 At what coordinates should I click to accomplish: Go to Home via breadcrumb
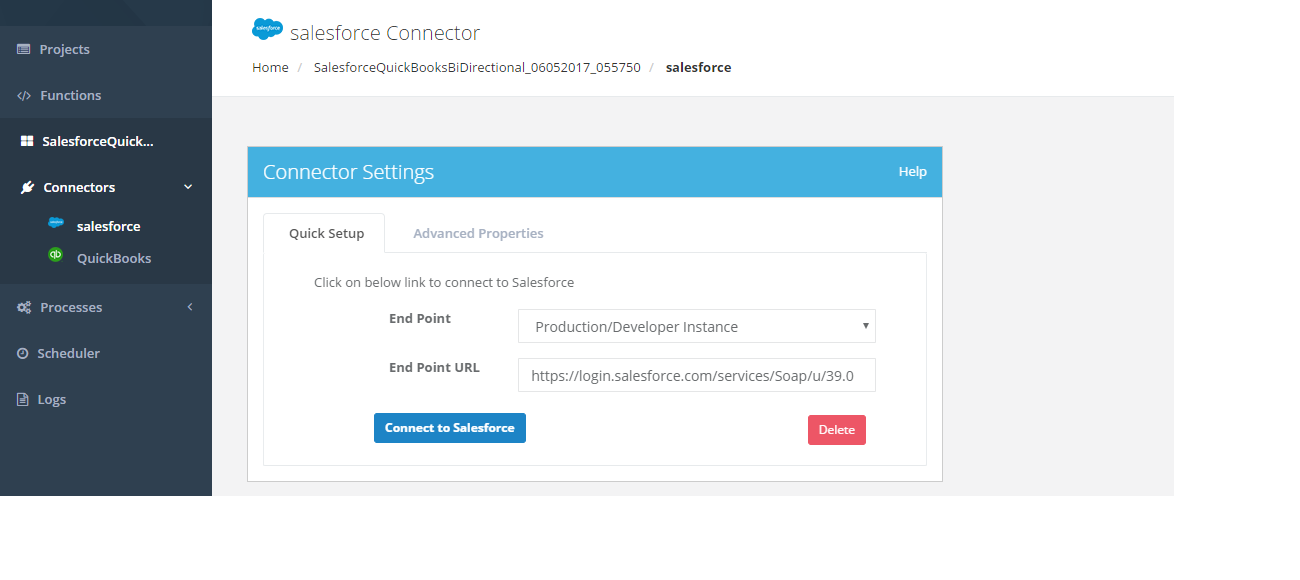pos(270,68)
